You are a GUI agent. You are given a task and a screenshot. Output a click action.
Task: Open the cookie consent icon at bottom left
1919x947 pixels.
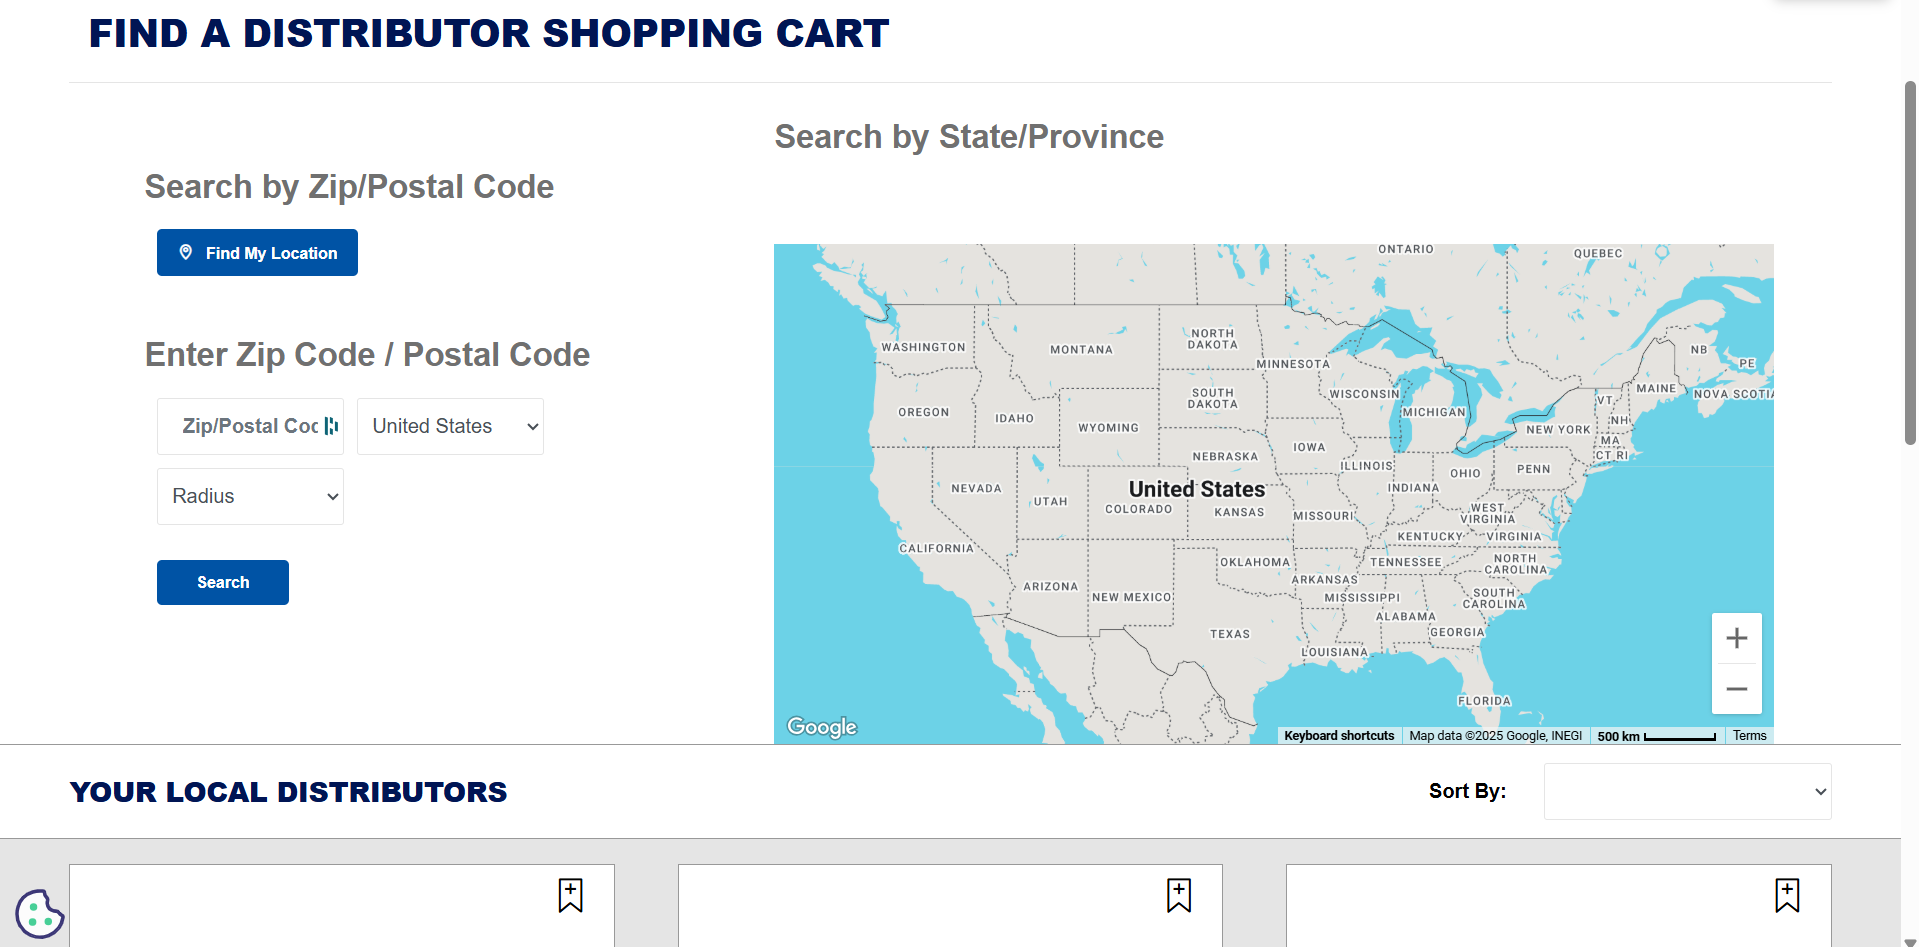click(40, 913)
